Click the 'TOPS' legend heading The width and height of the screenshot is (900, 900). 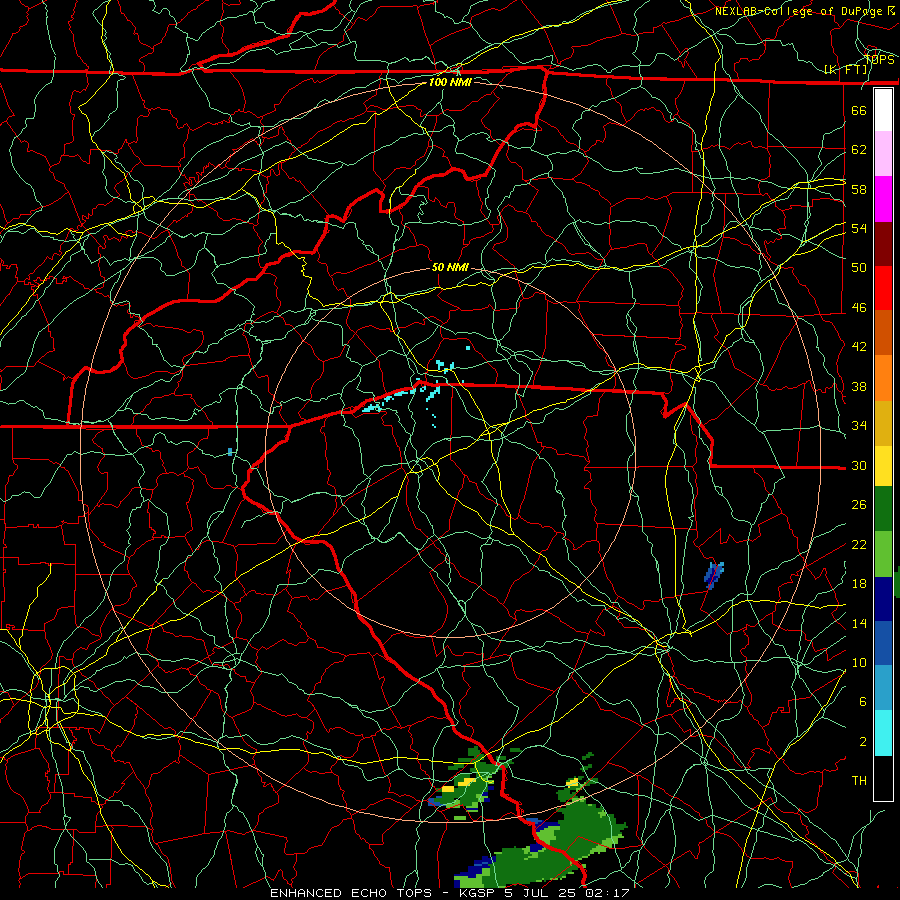(879, 60)
